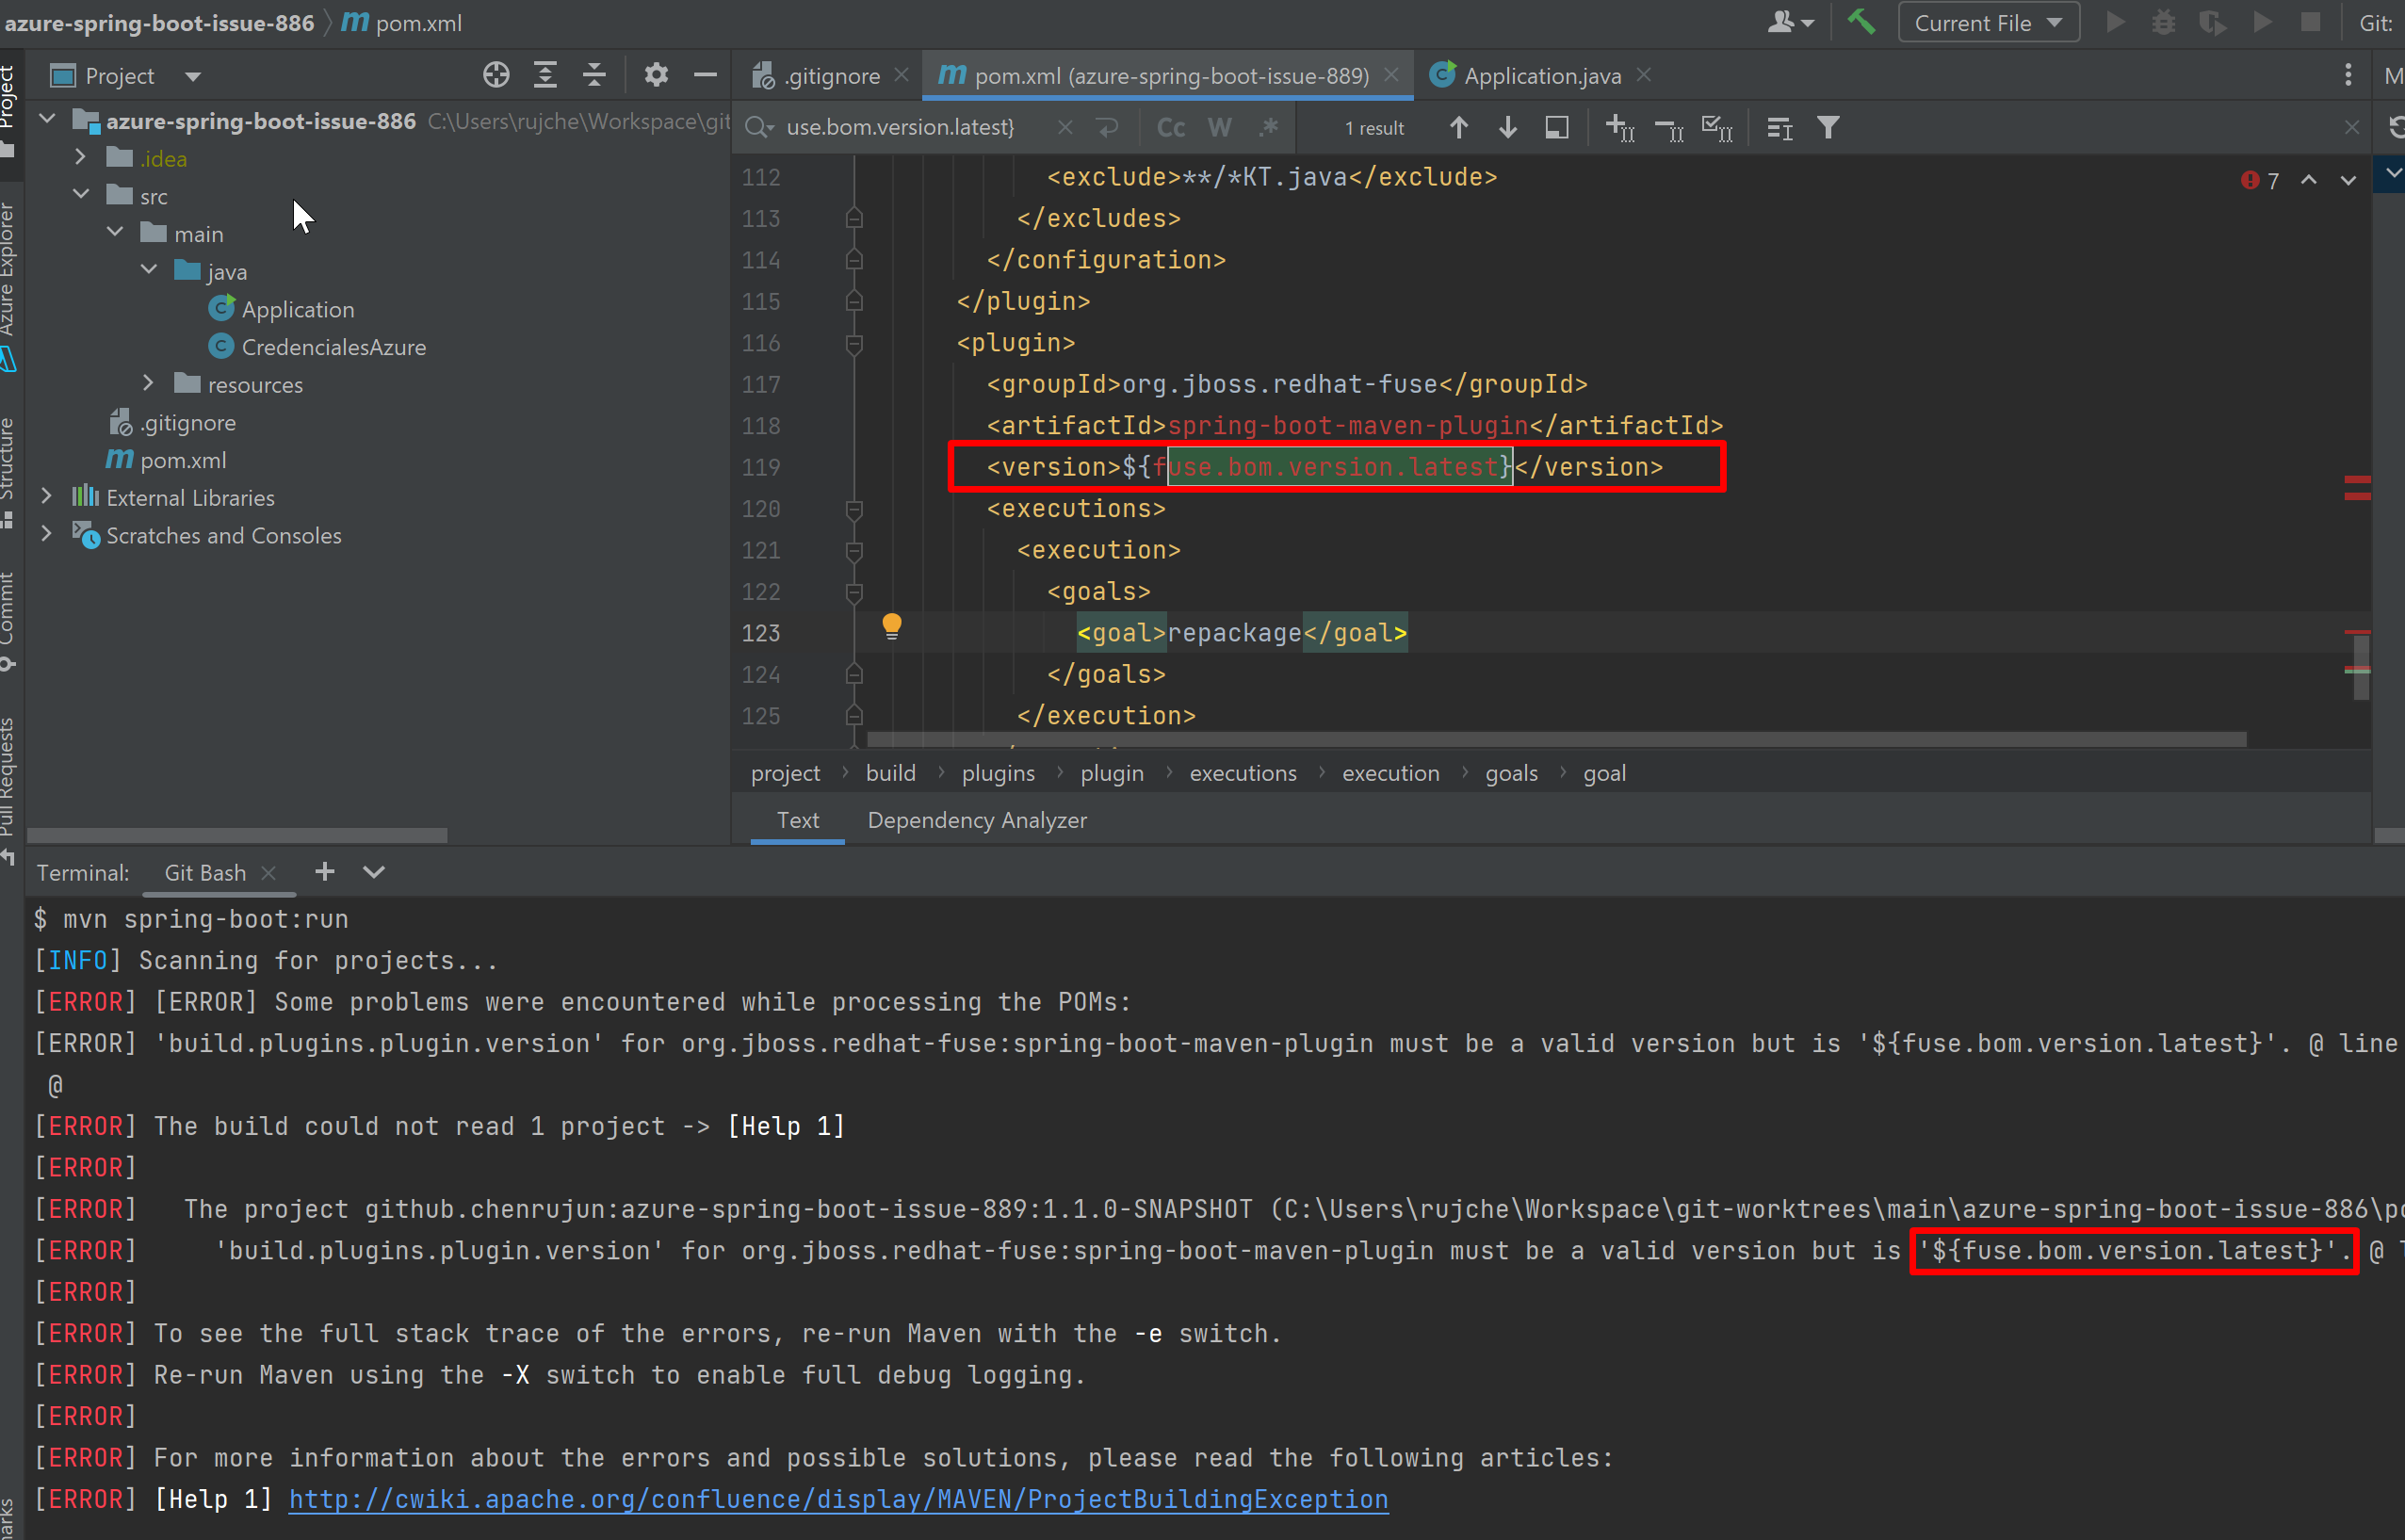
Task: Toggle Regex mode in search bar
Action: (x=1268, y=127)
